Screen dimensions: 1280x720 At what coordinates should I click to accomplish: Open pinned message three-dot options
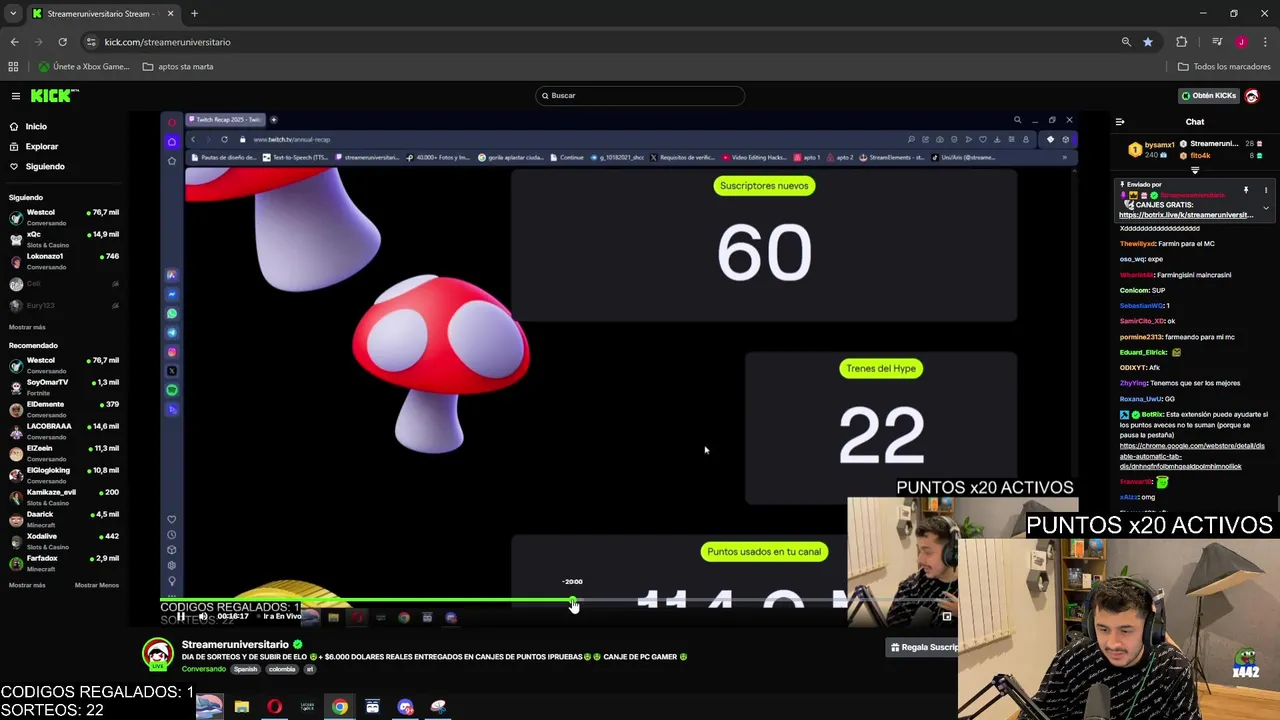(x=1266, y=190)
